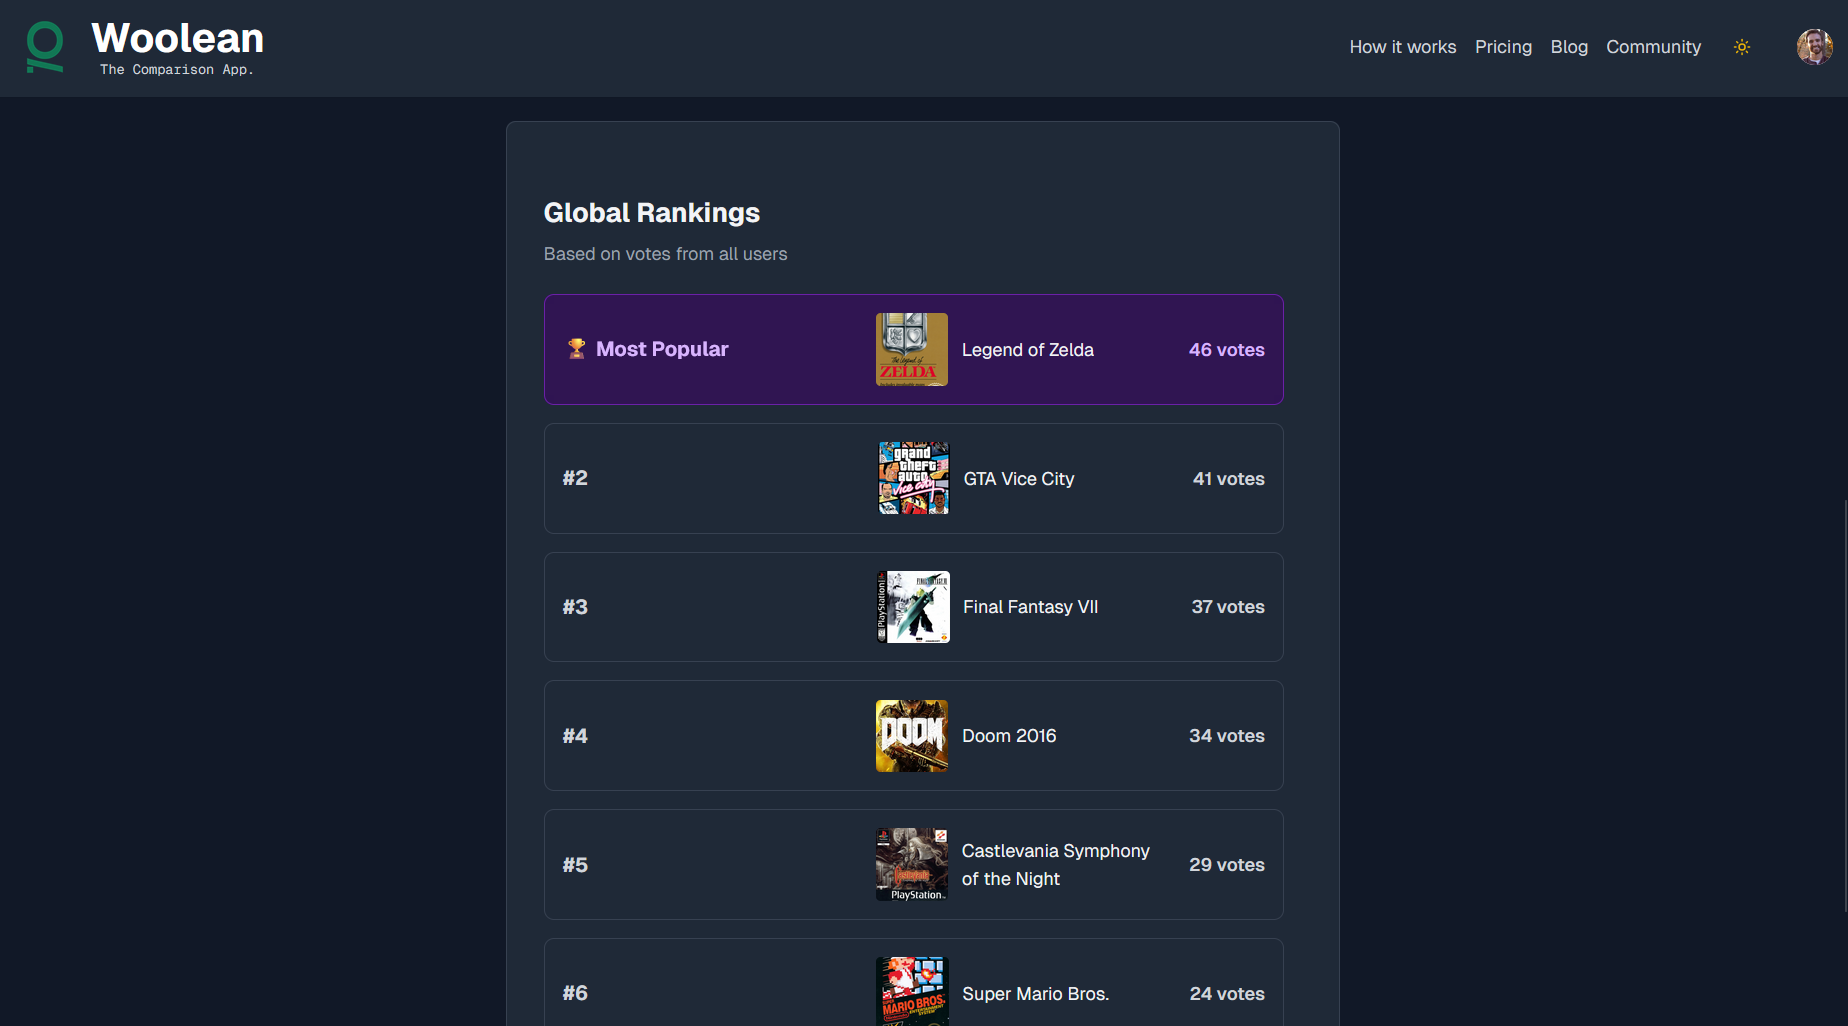
Task: Select the Castlevania cover thumbnail
Action: coord(912,864)
